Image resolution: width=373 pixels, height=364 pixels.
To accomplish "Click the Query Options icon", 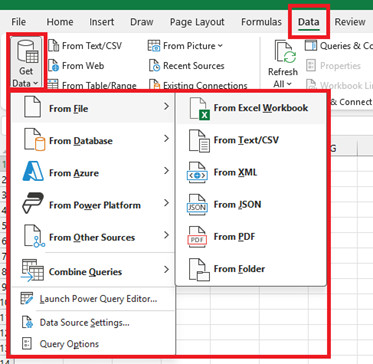I will coord(27,344).
